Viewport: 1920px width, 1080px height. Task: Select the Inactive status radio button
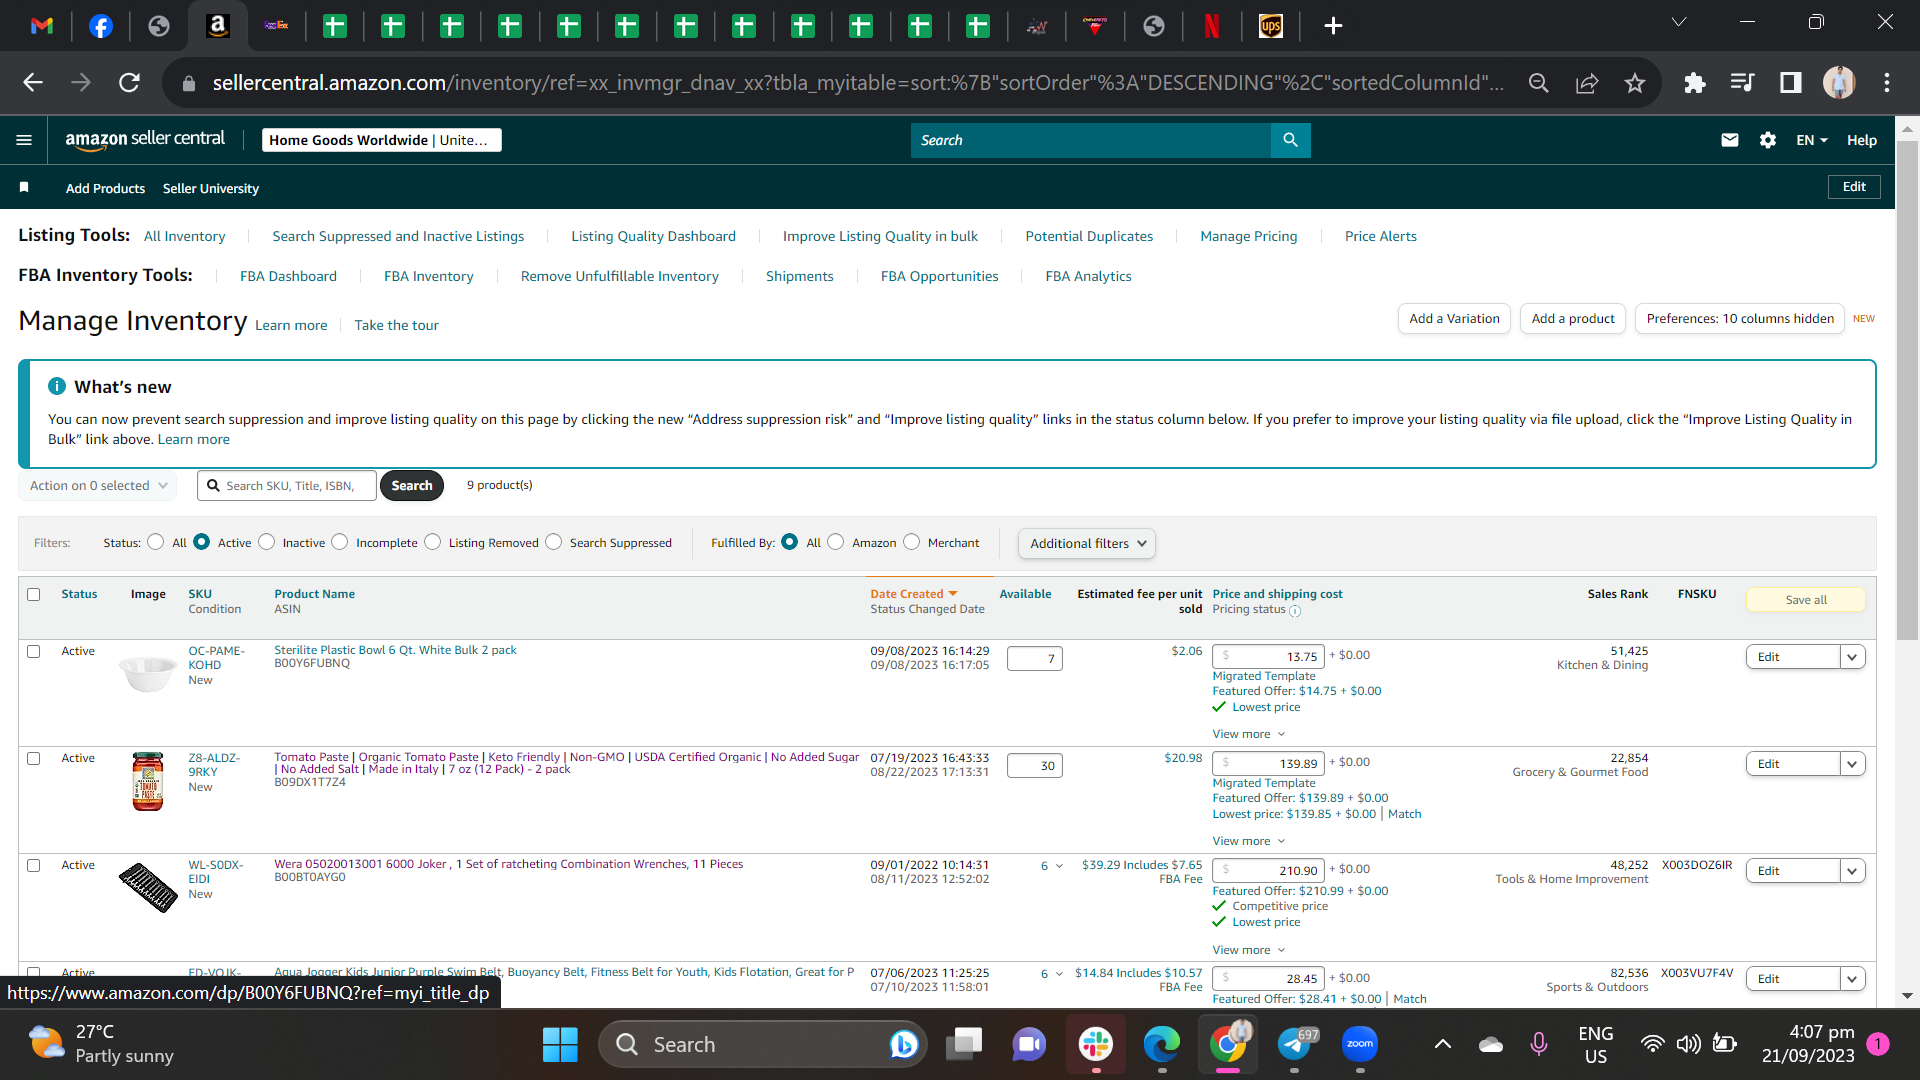pos(266,542)
